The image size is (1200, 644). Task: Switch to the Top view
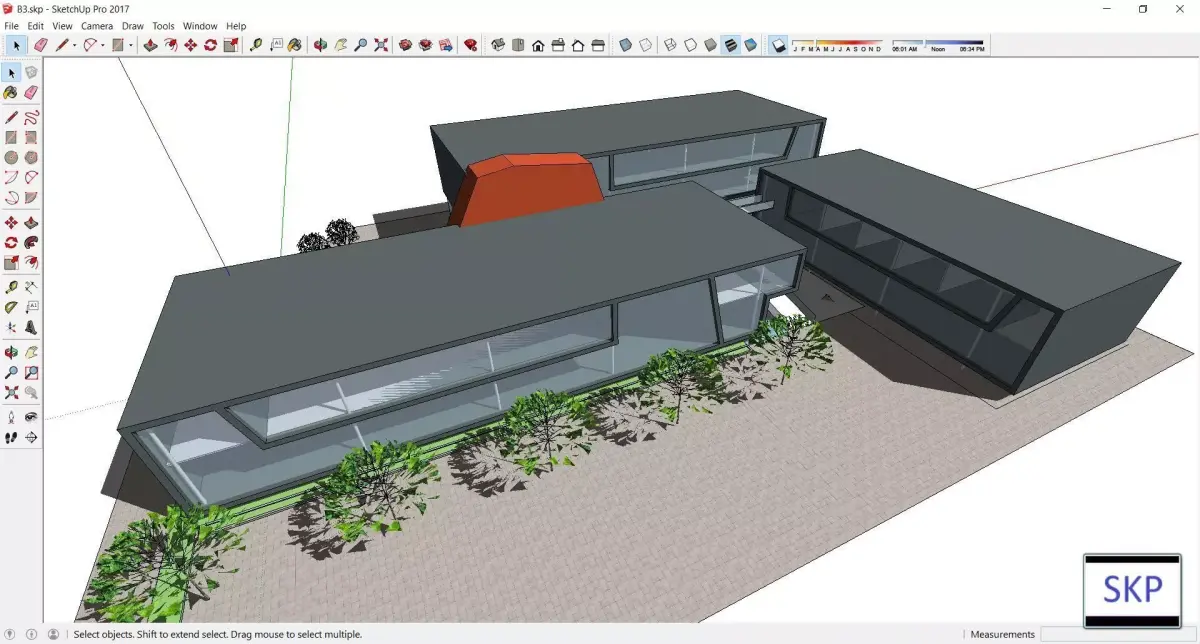(x=518, y=45)
